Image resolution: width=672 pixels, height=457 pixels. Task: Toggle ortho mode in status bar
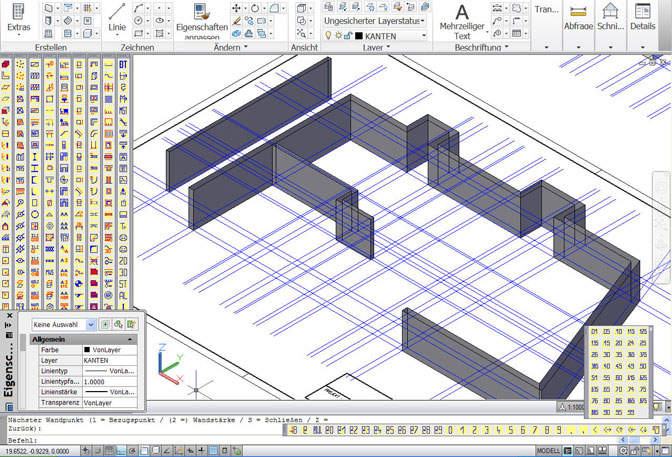pos(121,451)
